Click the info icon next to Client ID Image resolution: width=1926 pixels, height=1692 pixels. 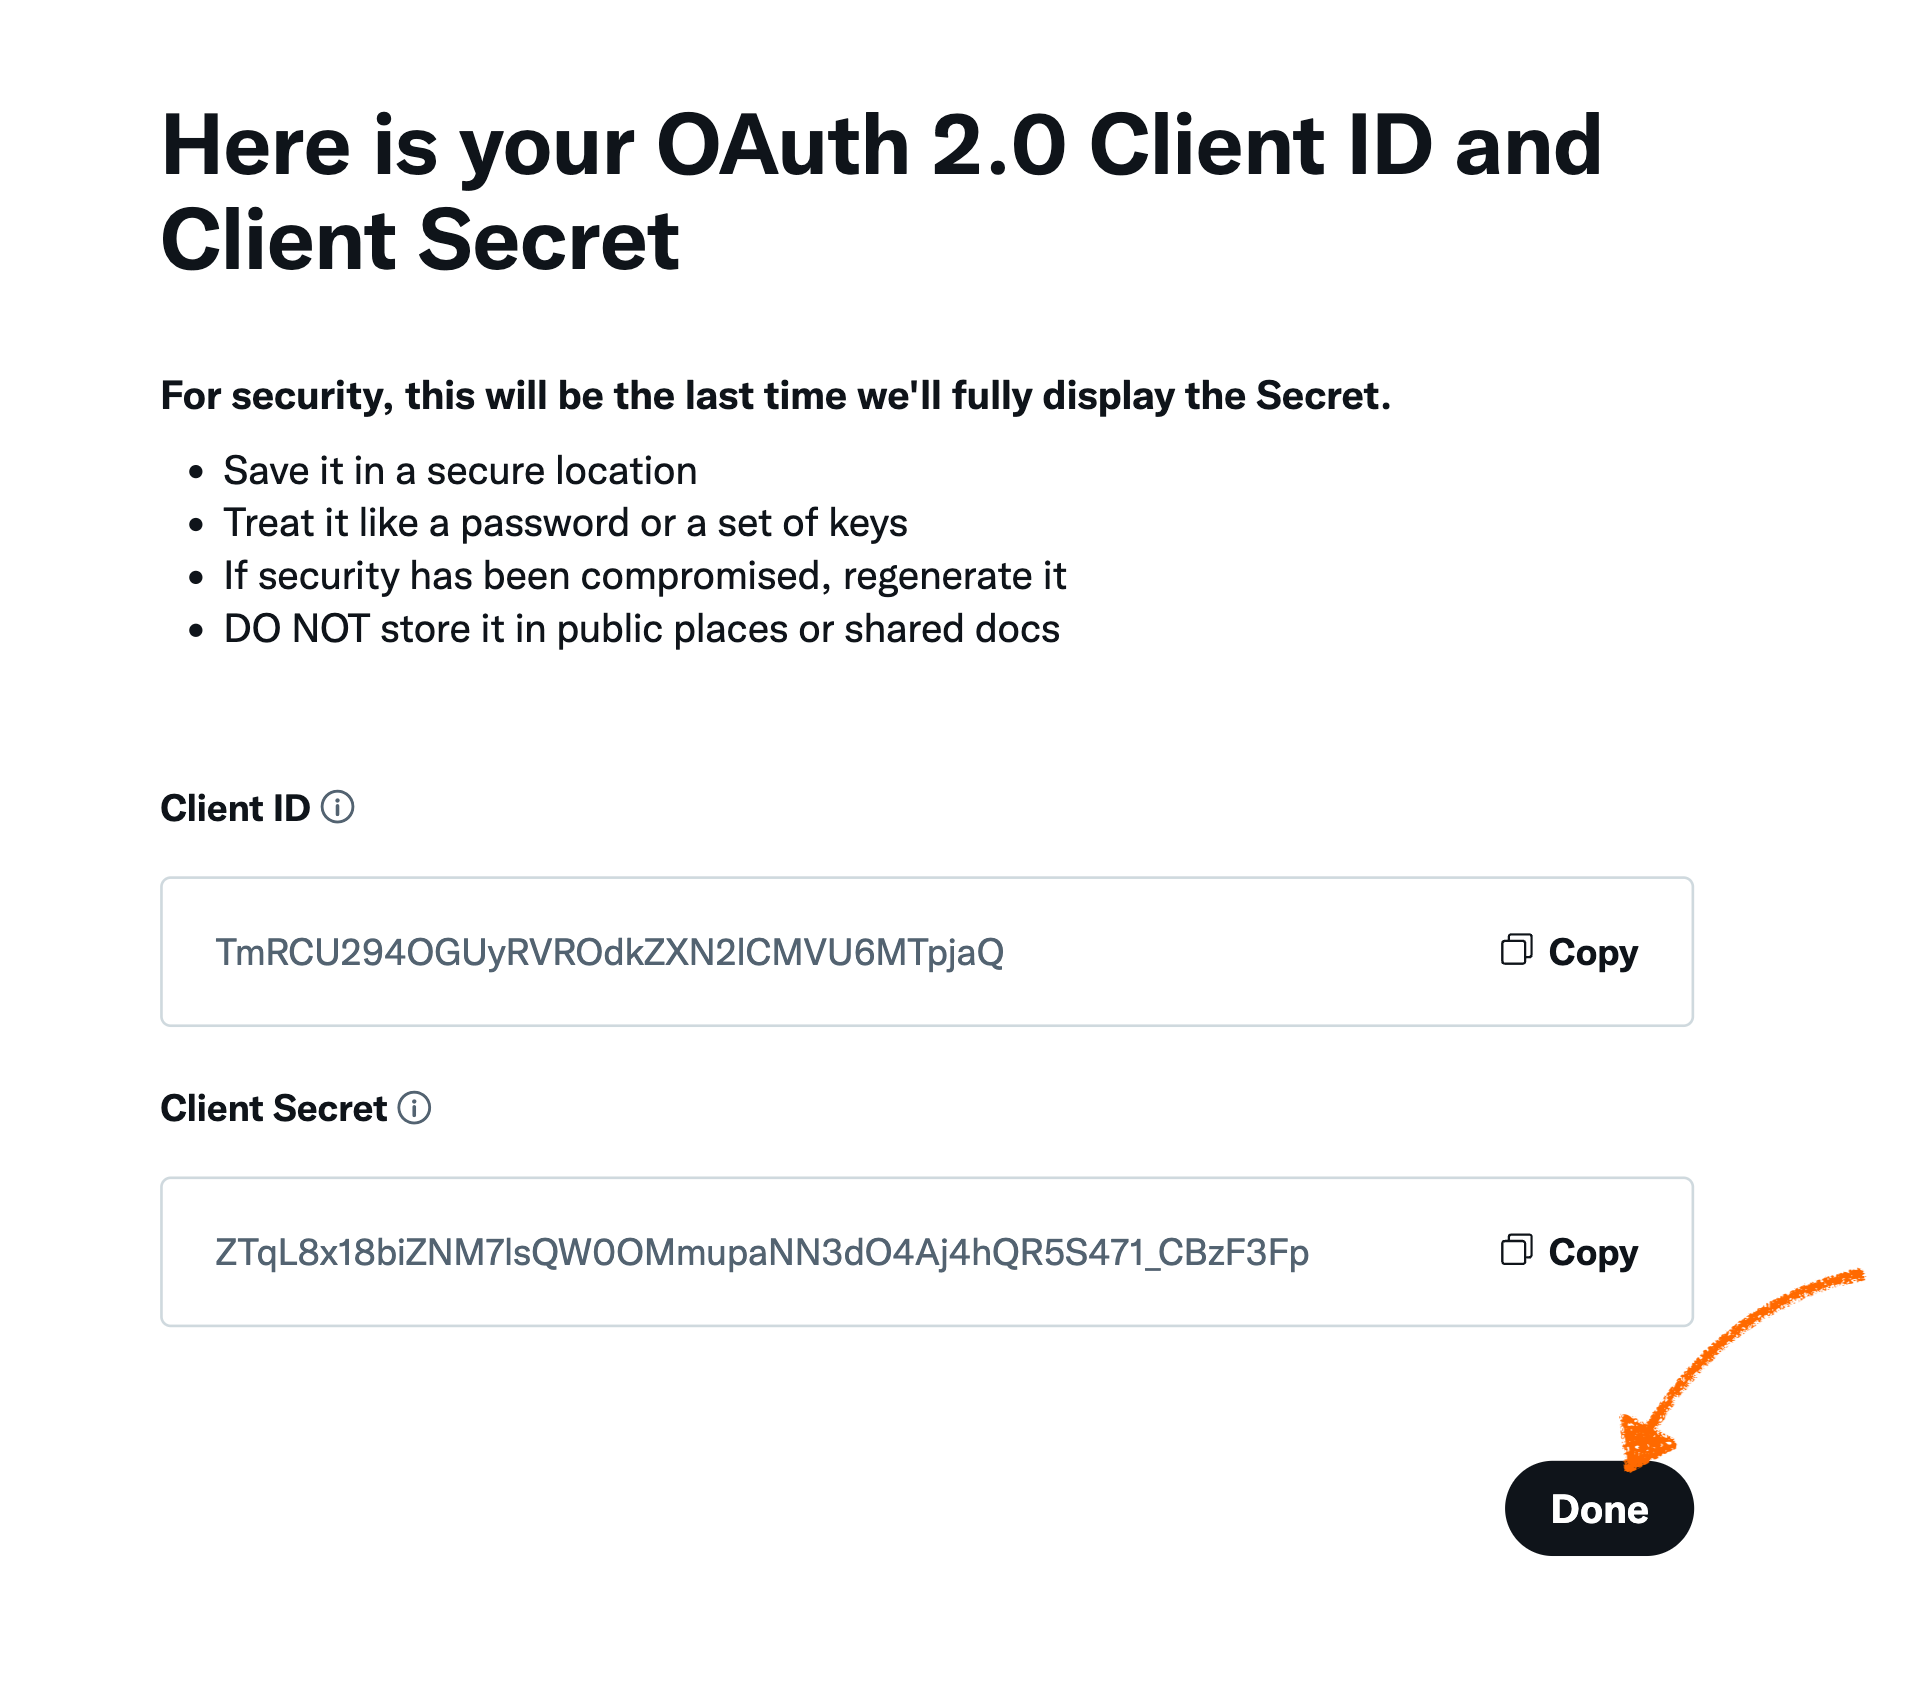337,807
